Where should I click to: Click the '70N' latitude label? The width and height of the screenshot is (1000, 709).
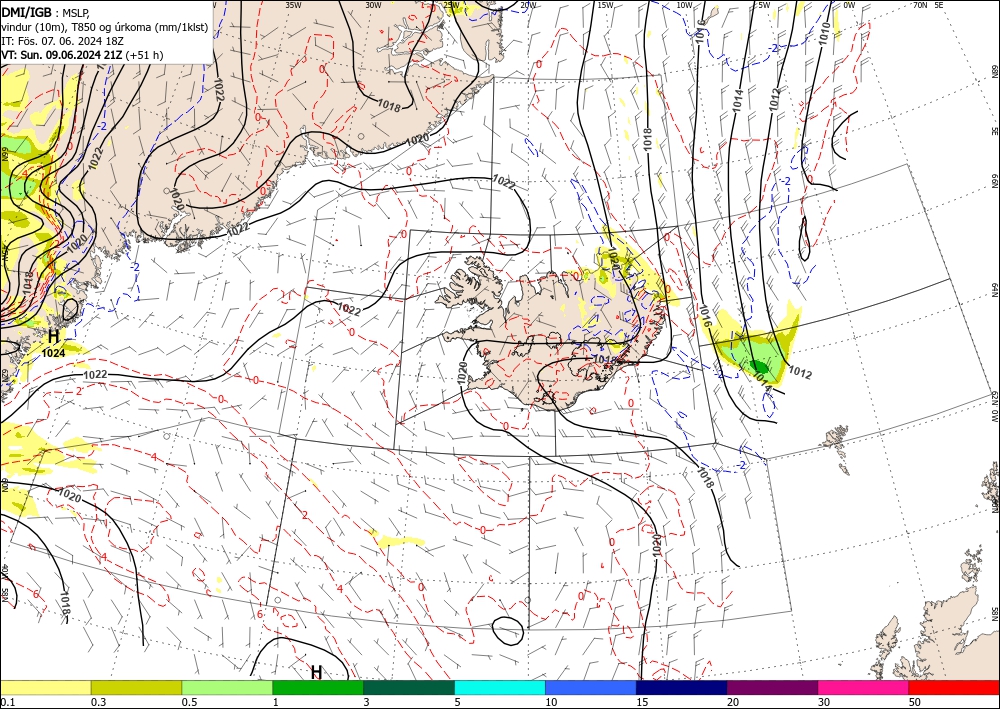click(920, 5)
